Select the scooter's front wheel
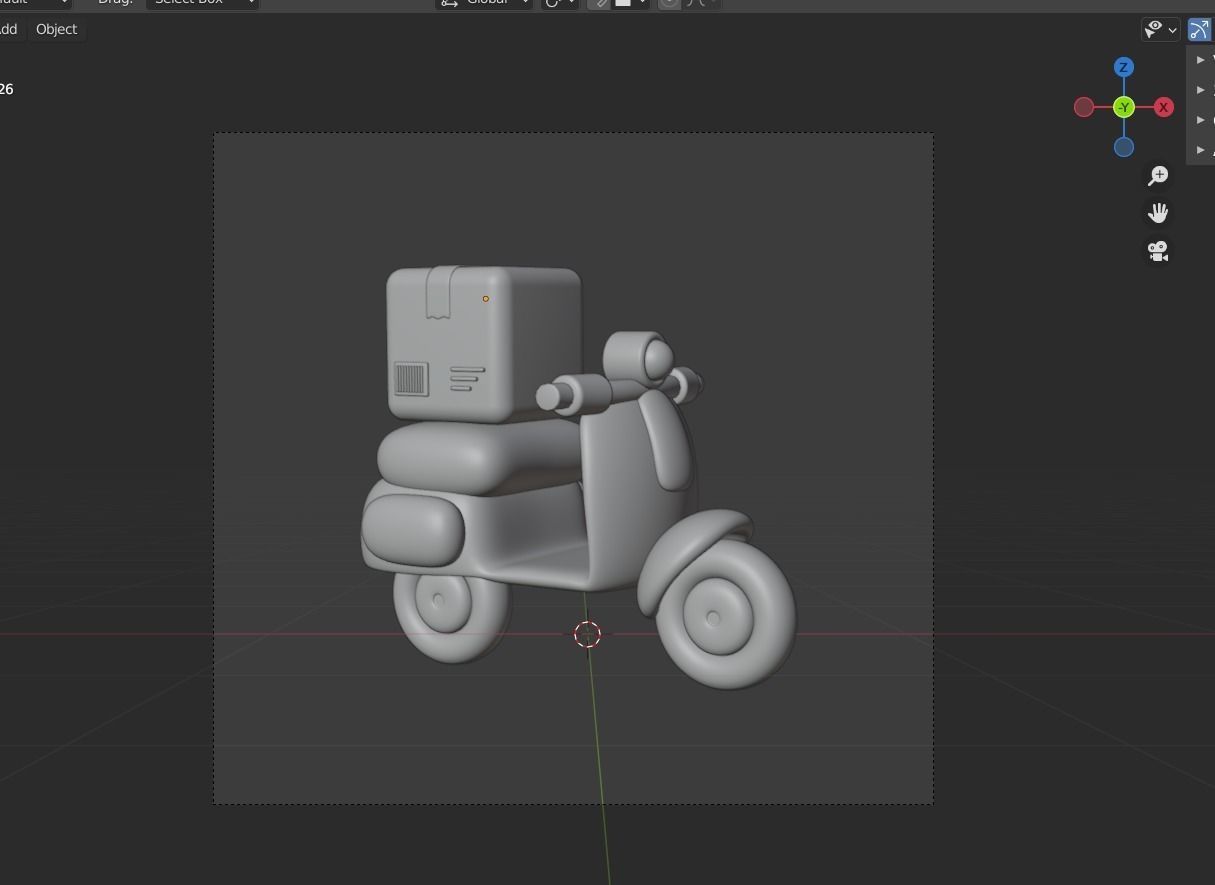Viewport: 1215px width, 885px height. pyautogui.click(x=725, y=612)
